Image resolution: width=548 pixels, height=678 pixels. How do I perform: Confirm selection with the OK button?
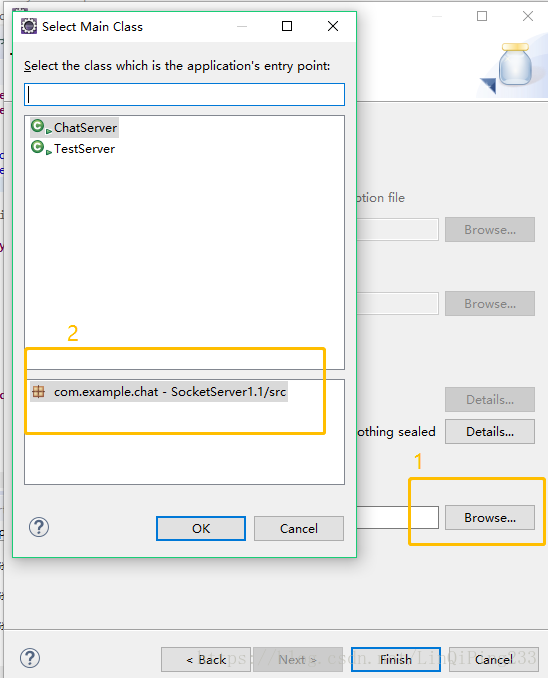coord(201,528)
